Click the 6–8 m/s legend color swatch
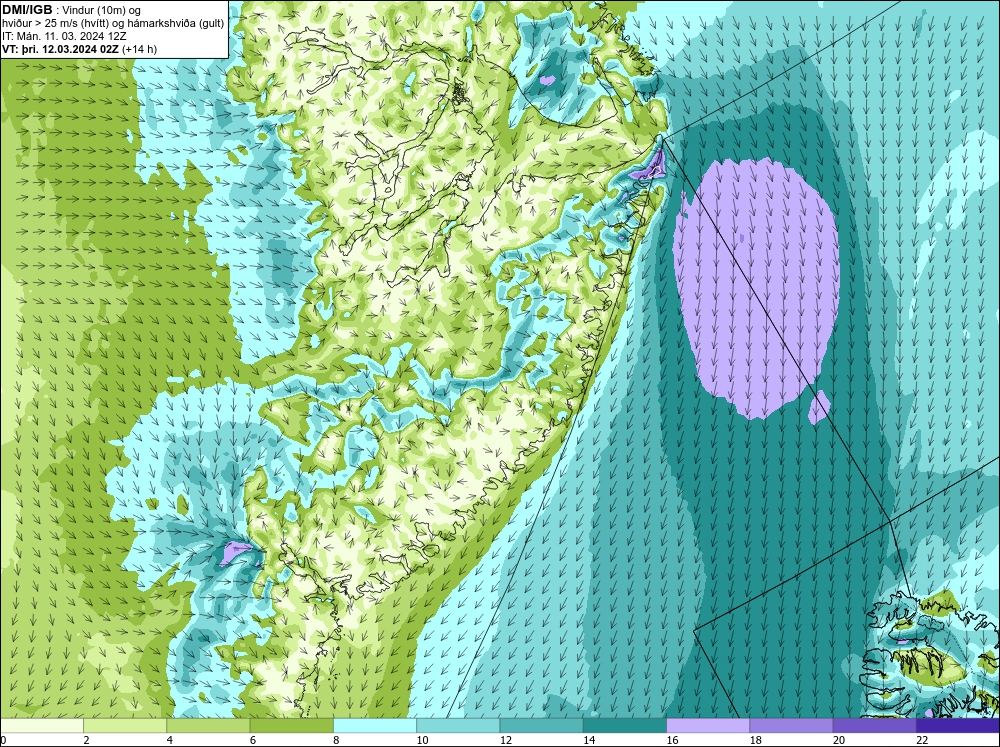The height and width of the screenshot is (747, 1000). click(291, 726)
